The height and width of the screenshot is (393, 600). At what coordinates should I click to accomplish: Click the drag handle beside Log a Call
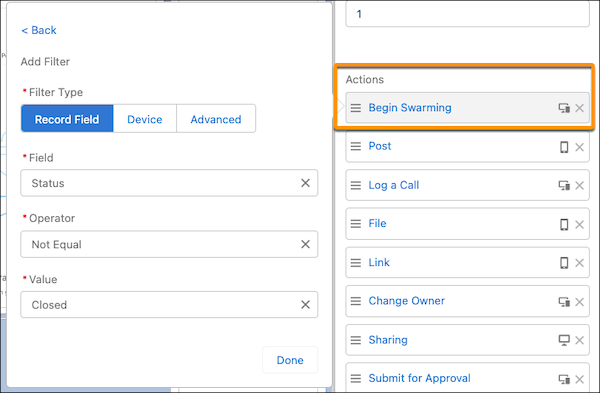[x=356, y=186]
